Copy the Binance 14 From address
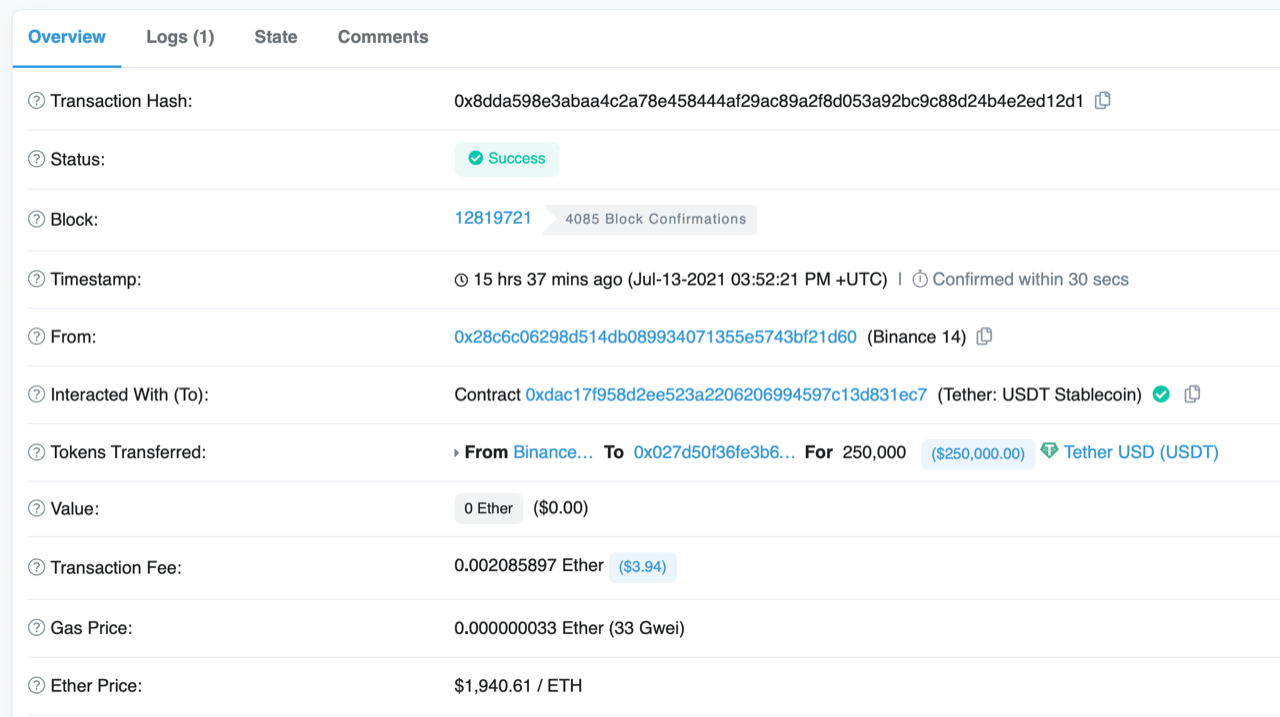The width and height of the screenshot is (1280, 717). tap(984, 337)
